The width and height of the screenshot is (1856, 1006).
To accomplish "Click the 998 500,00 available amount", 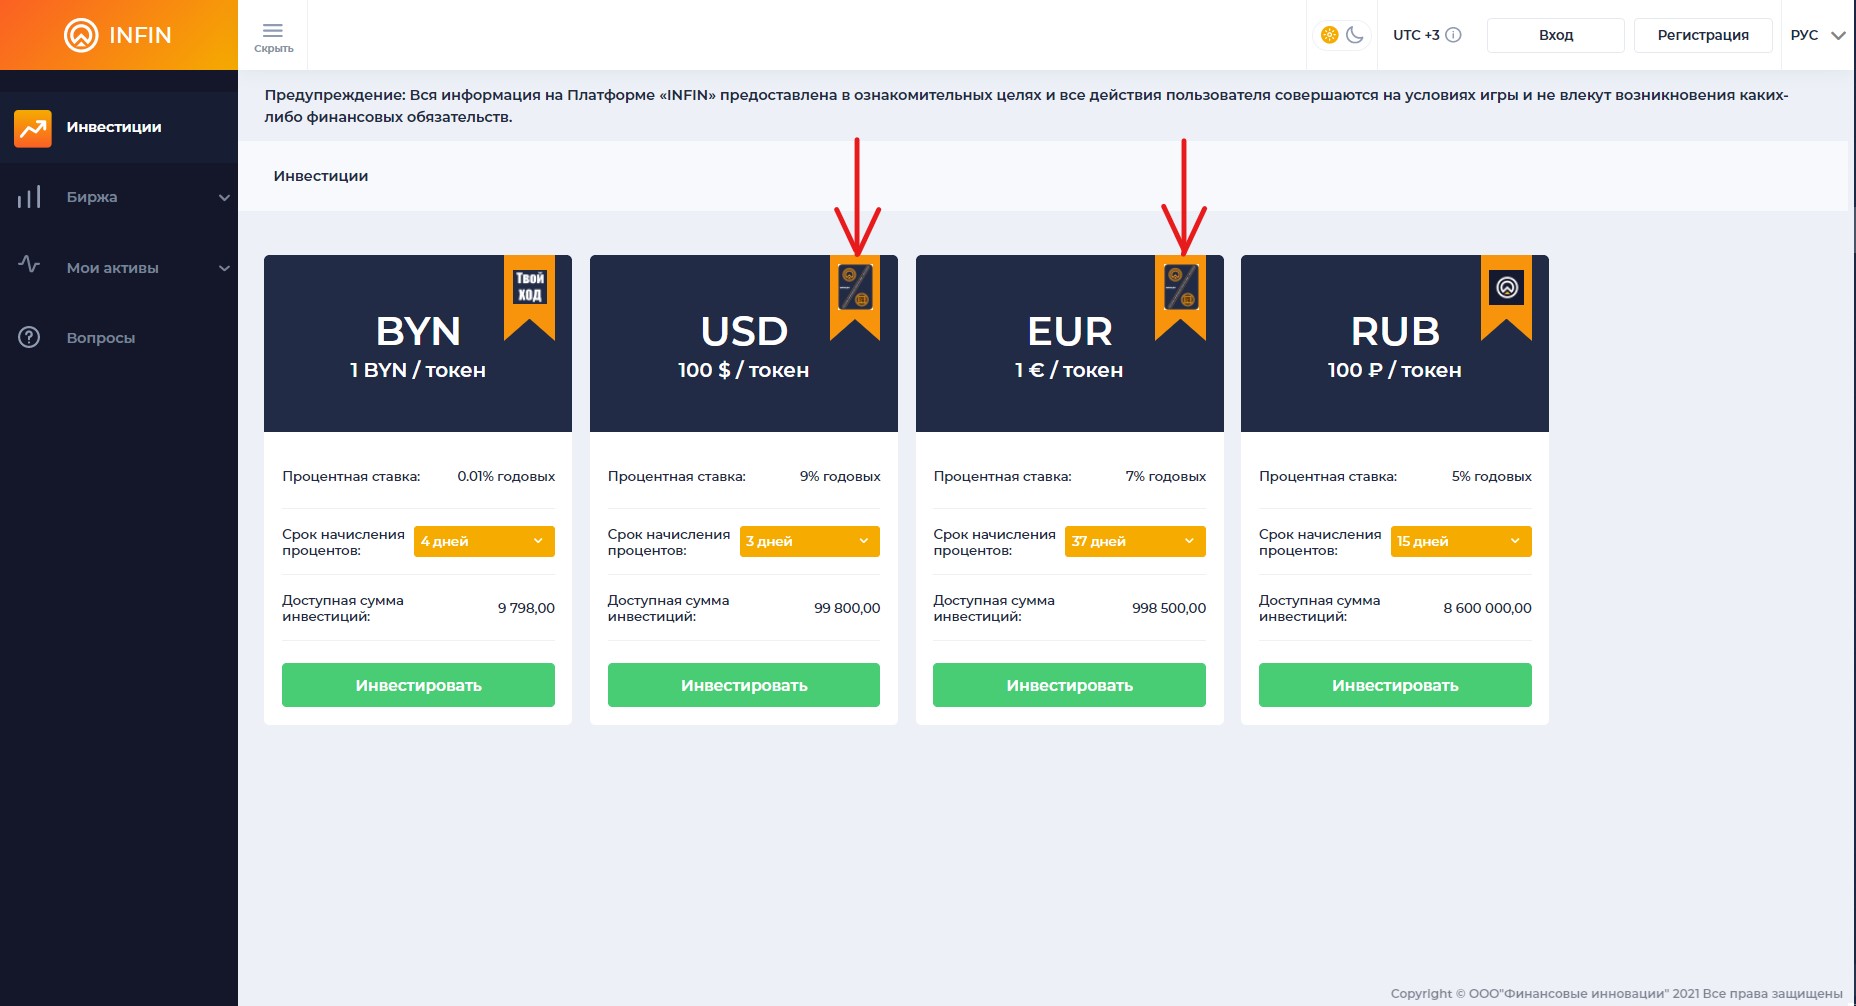I will pyautogui.click(x=1169, y=608).
